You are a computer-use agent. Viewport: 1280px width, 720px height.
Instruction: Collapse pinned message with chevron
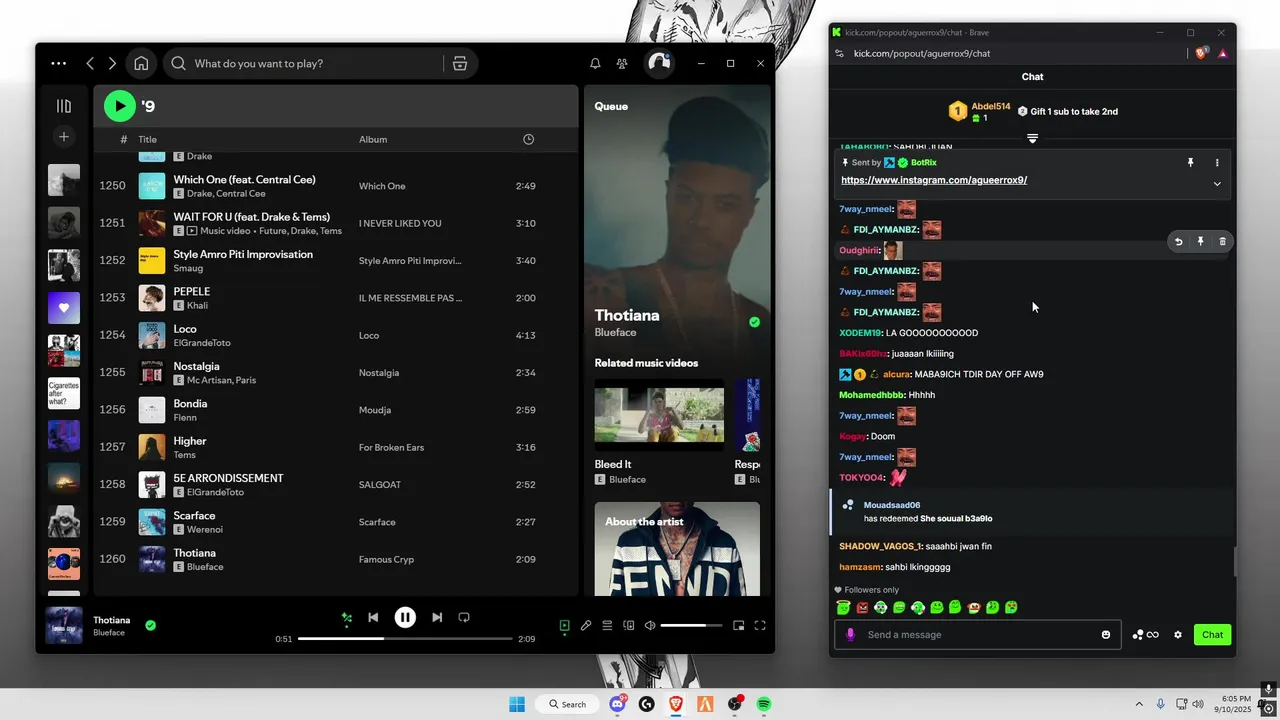pyautogui.click(x=1217, y=184)
